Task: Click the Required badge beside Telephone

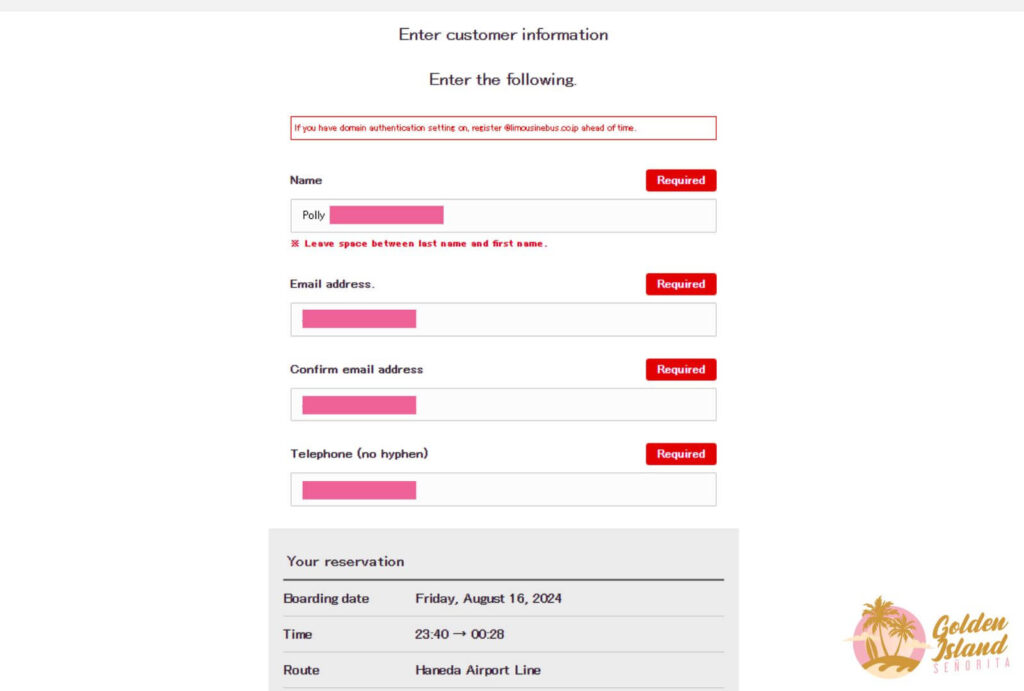Action: [681, 454]
